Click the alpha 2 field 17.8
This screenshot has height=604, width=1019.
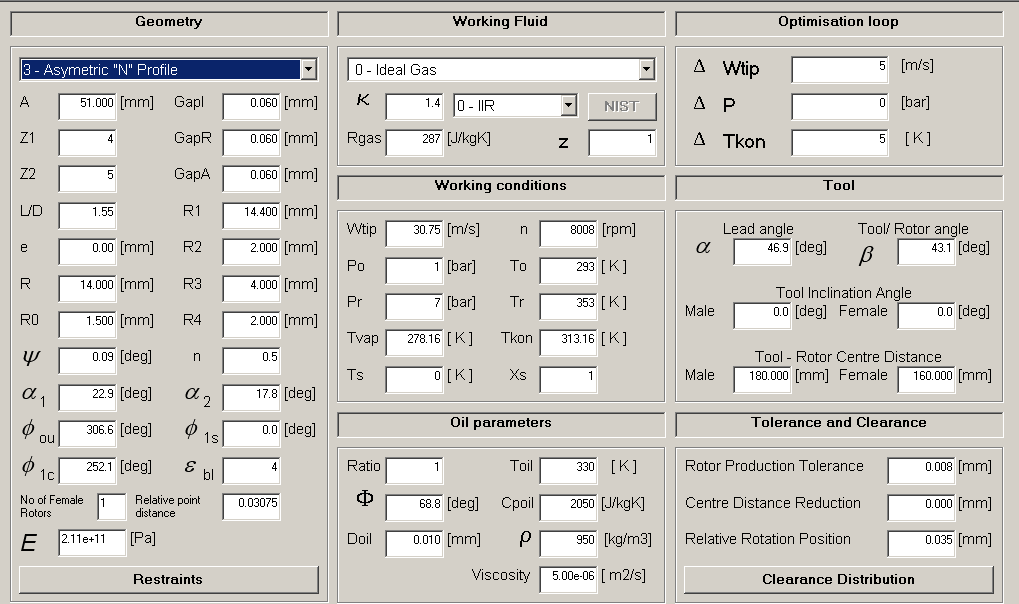tap(252, 397)
